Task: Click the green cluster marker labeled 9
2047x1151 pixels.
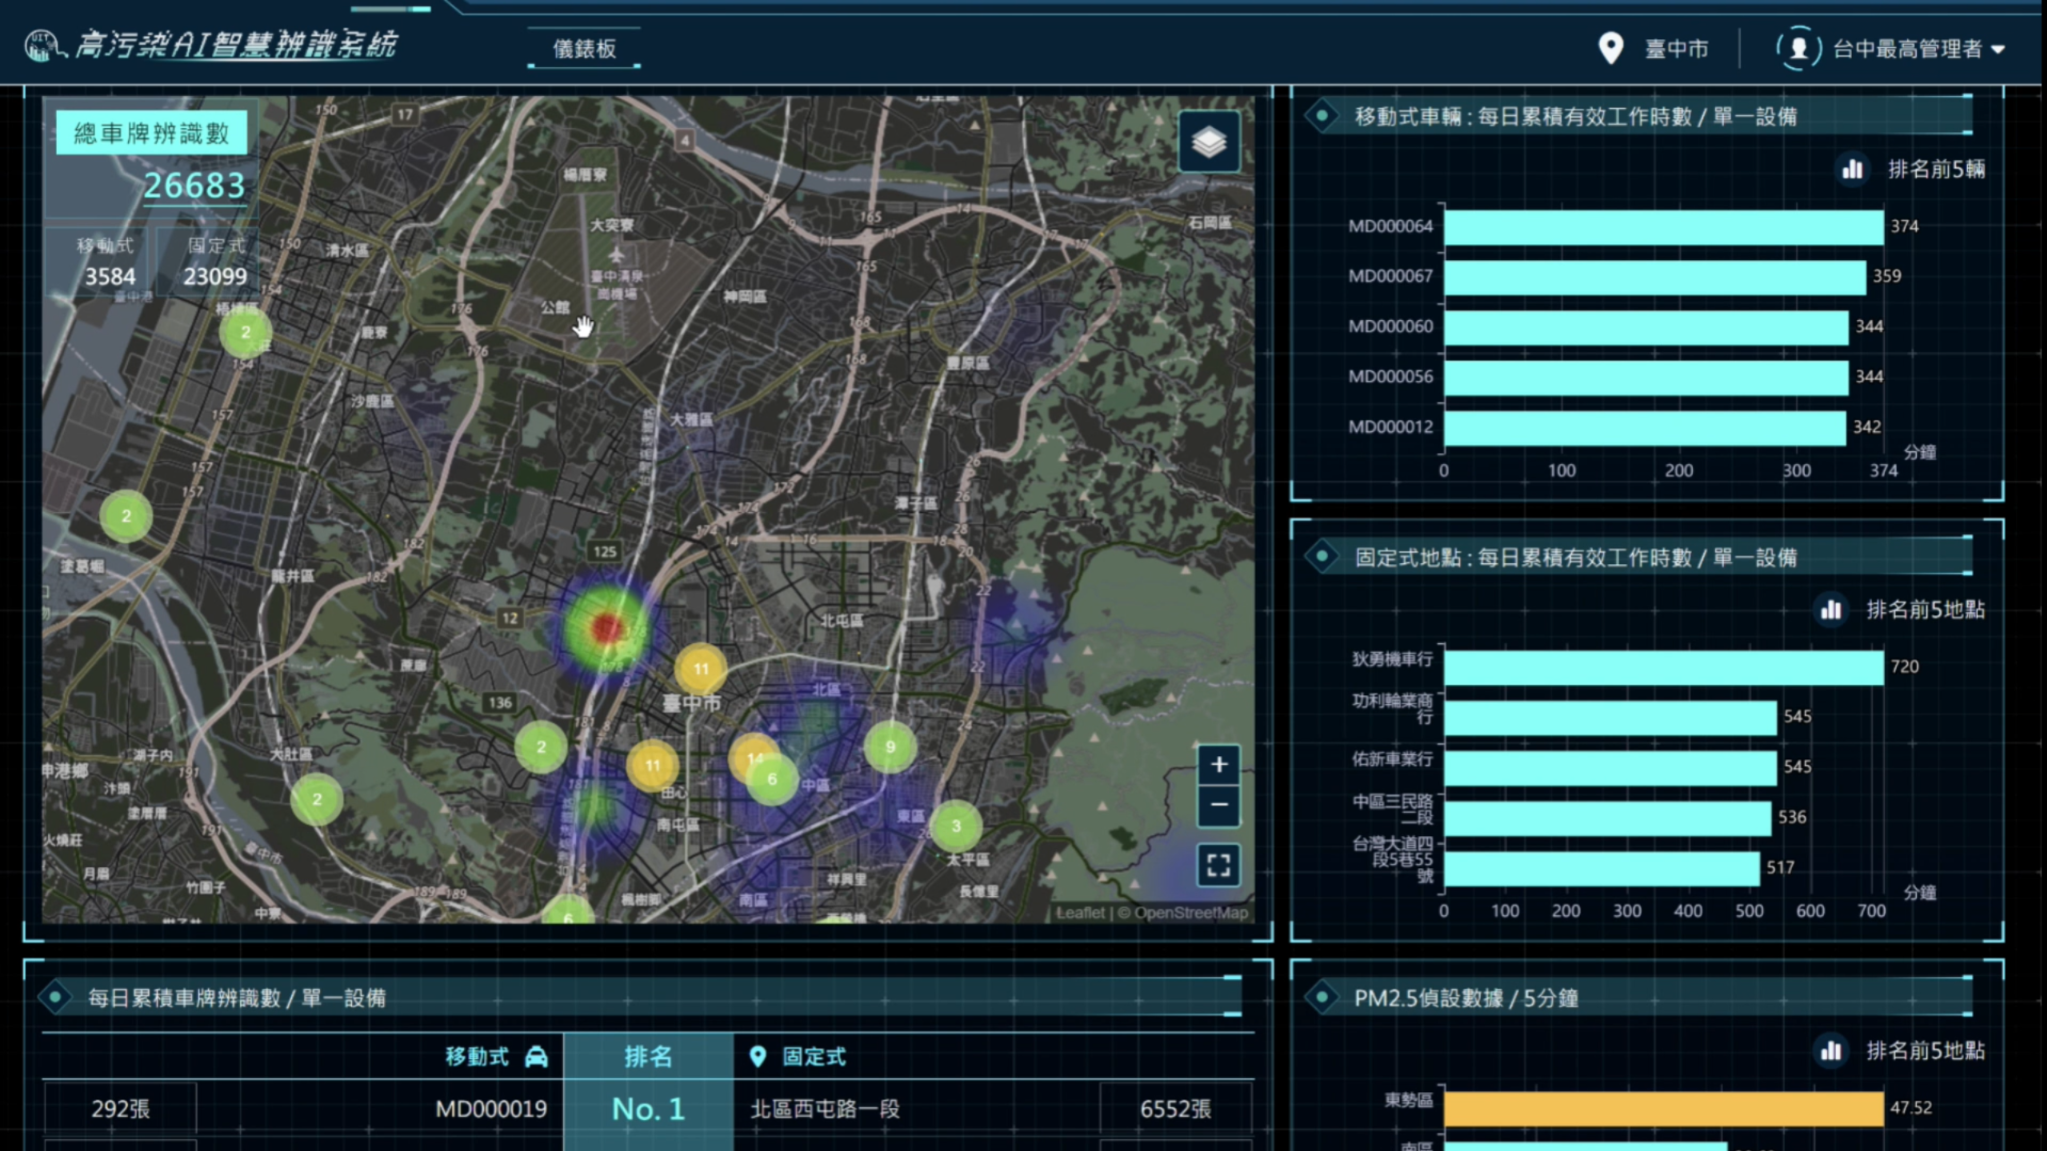Action: pyautogui.click(x=889, y=747)
